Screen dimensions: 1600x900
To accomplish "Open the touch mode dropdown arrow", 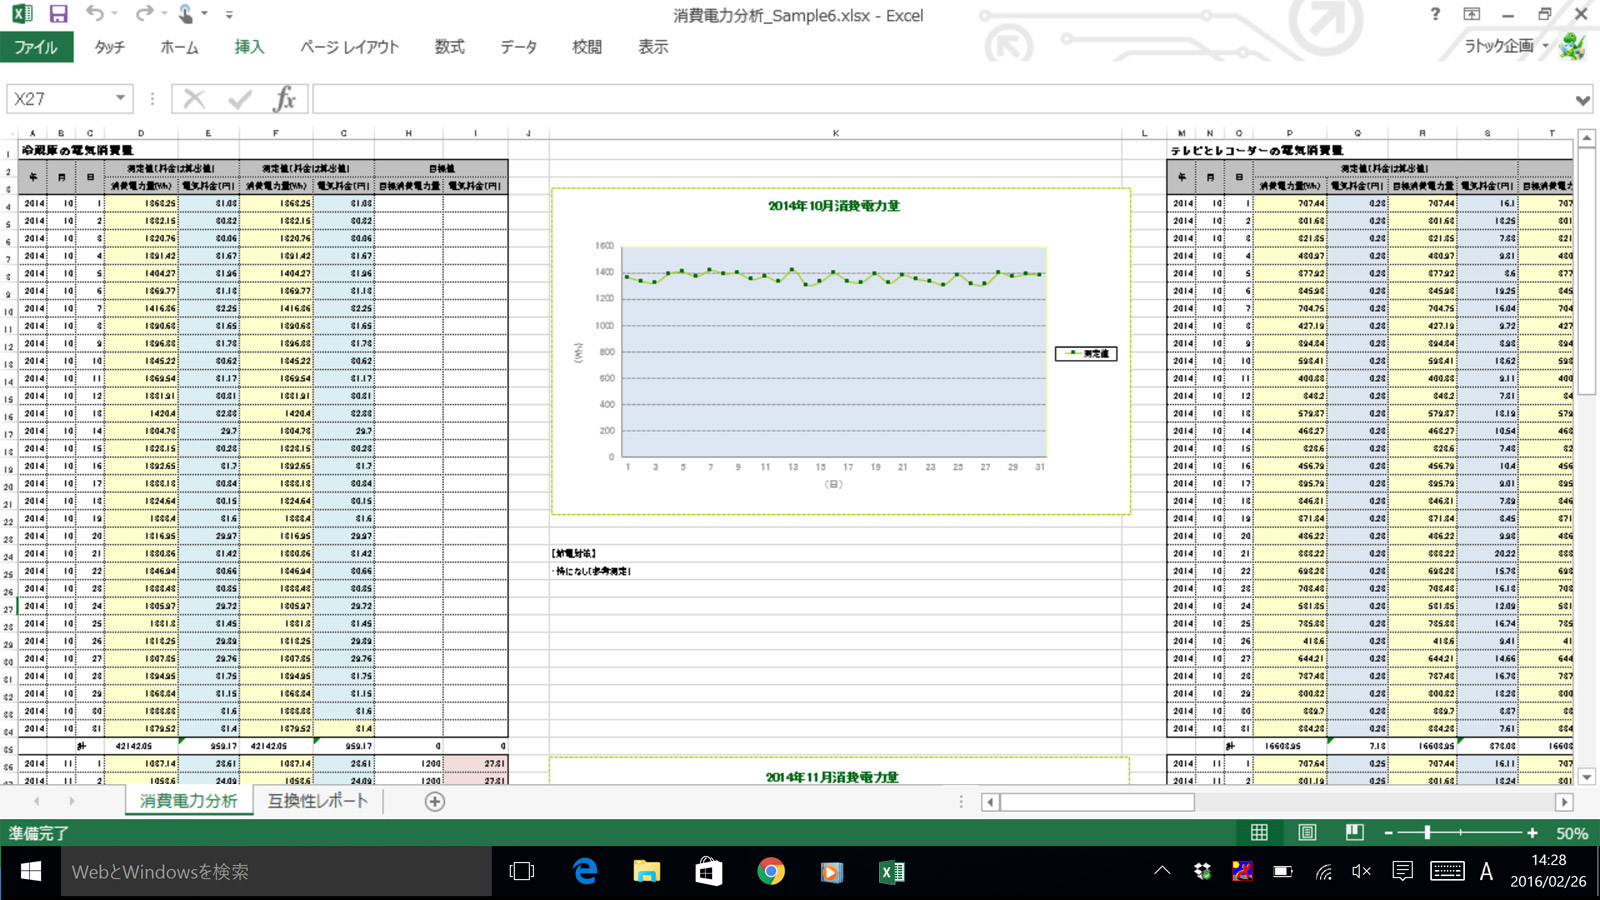I will click(205, 14).
